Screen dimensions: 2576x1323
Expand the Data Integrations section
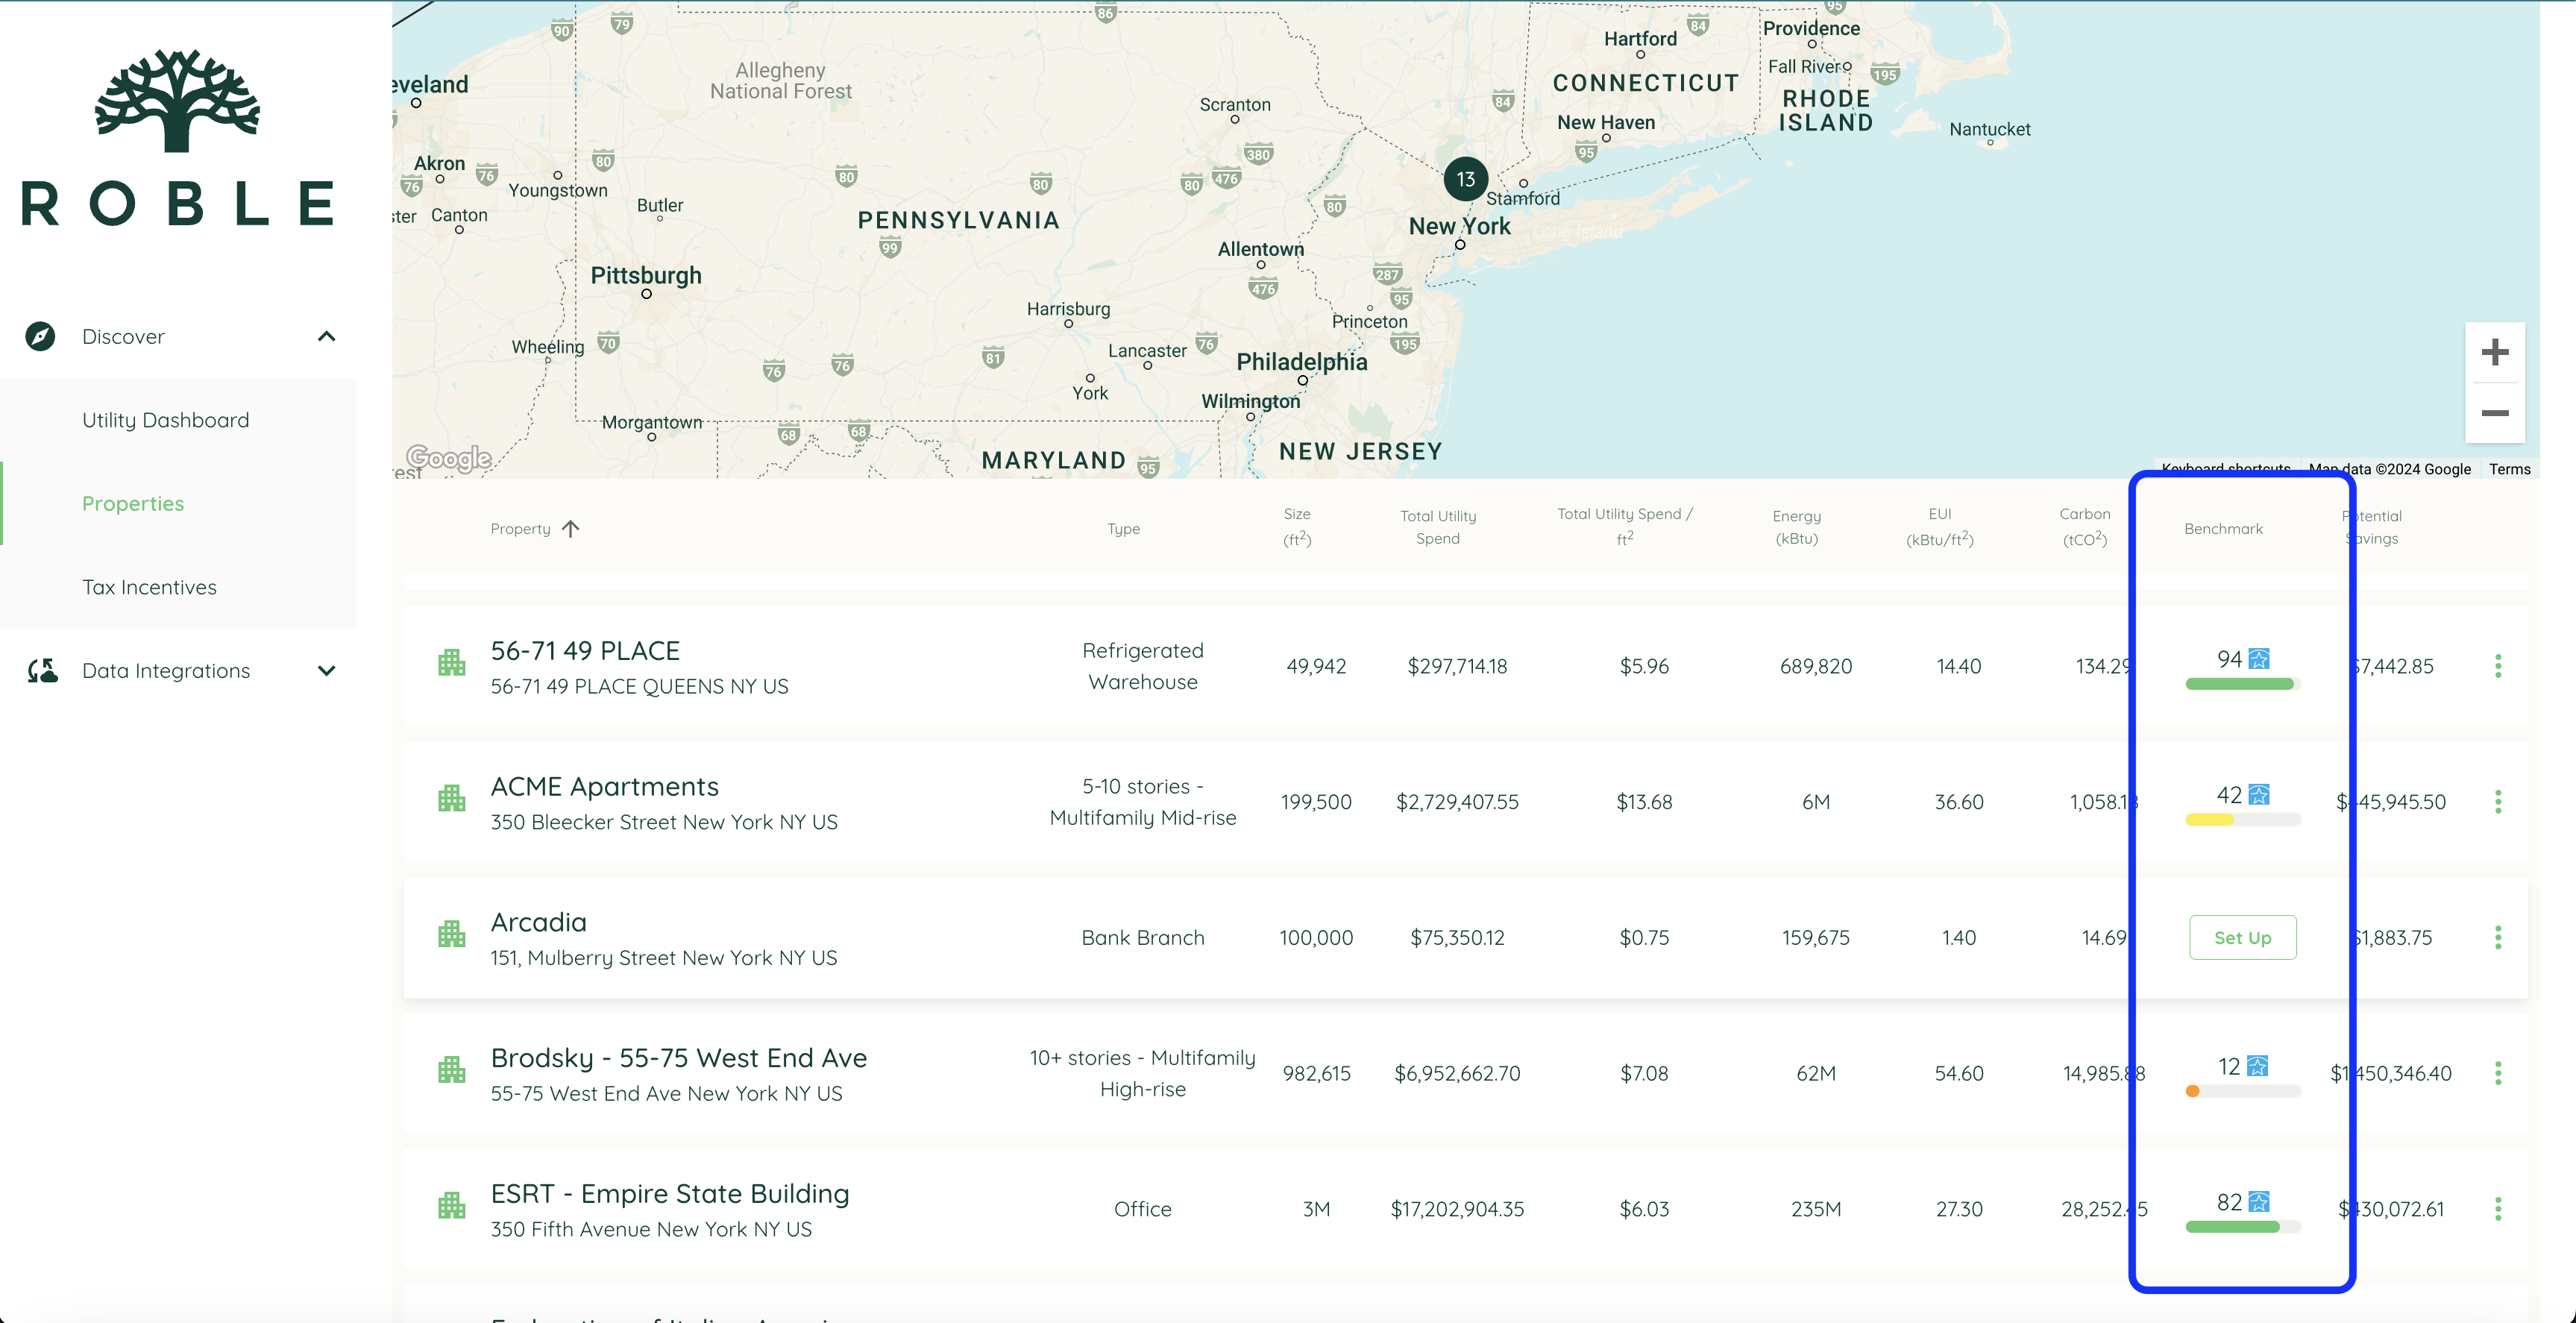326,670
